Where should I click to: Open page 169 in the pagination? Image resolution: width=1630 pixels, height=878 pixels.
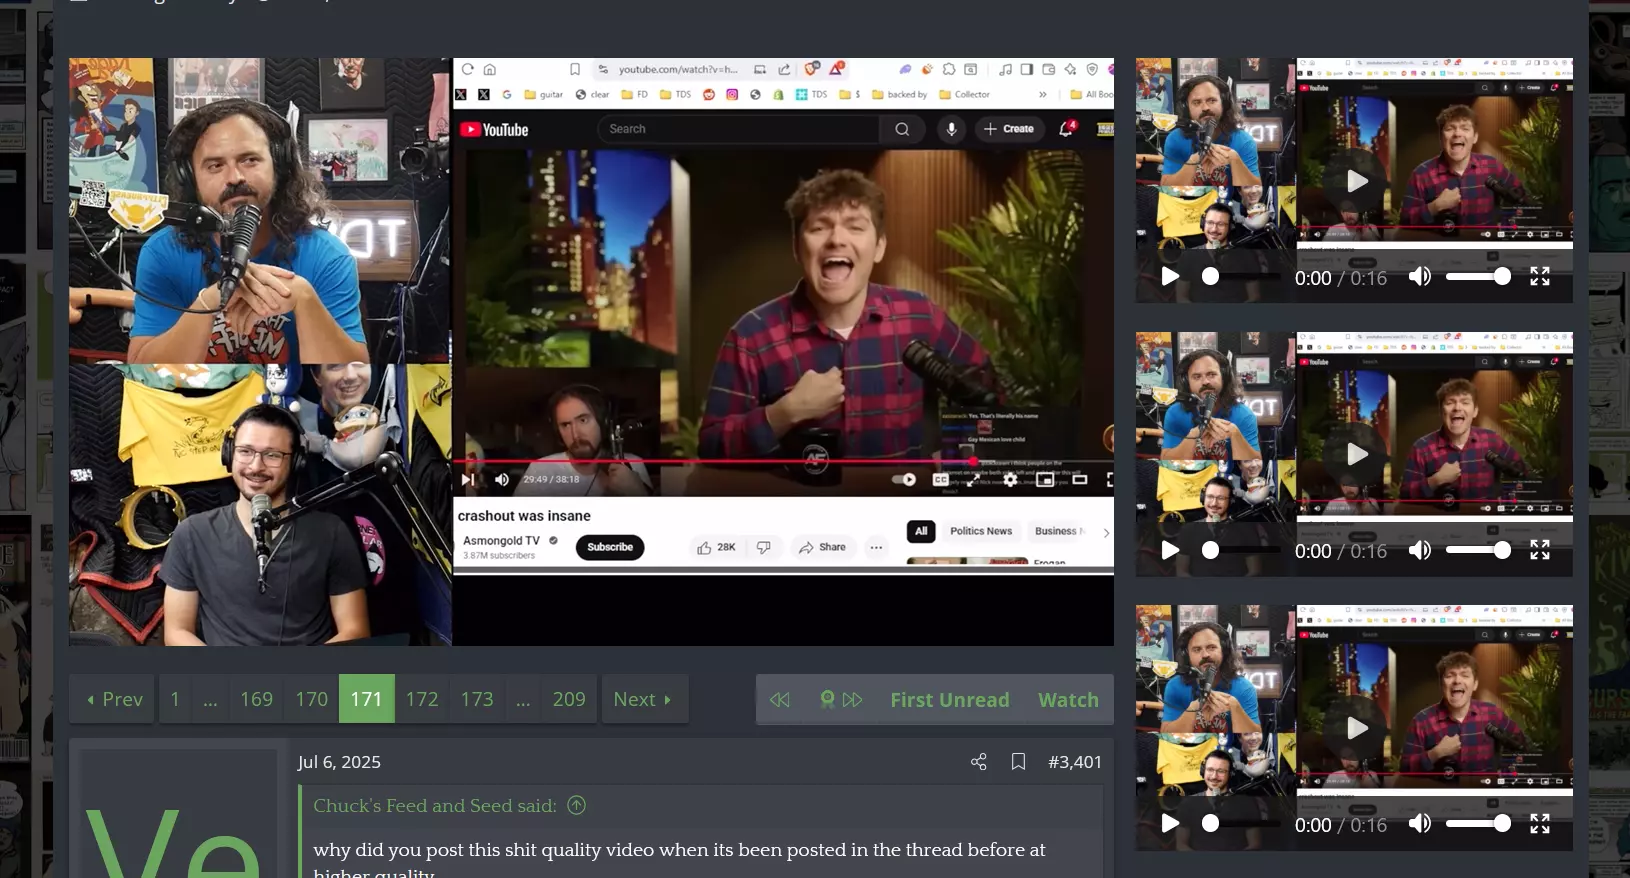256,699
